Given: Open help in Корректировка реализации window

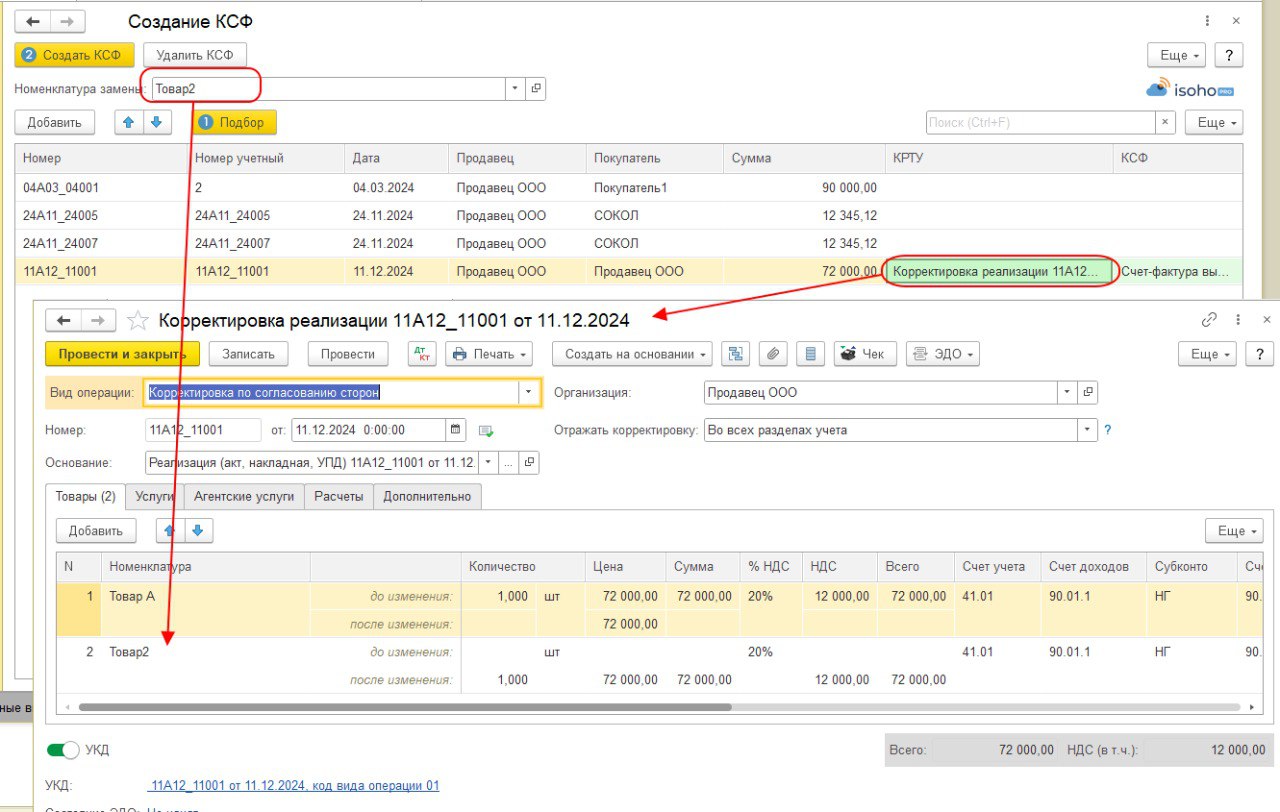Looking at the screenshot, I should 1259,354.
